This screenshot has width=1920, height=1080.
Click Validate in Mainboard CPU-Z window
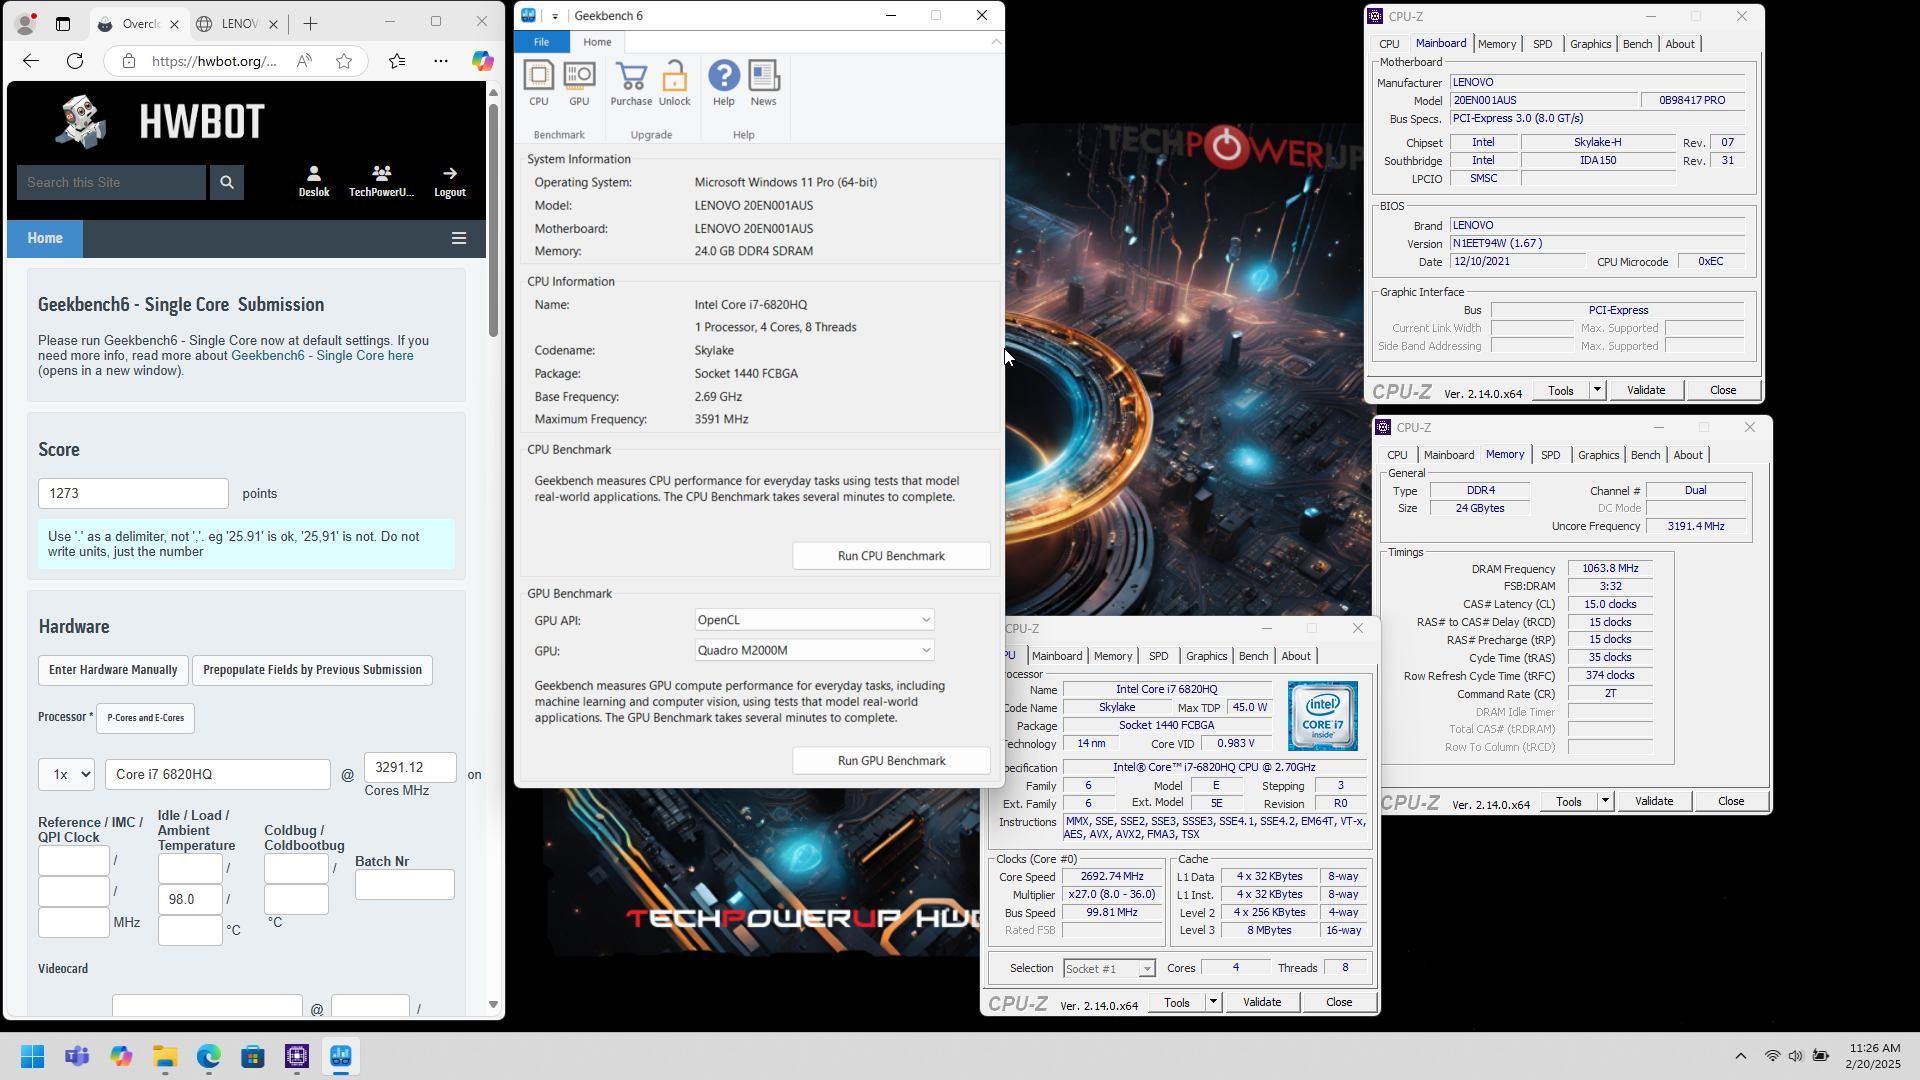coord(1646,390)
